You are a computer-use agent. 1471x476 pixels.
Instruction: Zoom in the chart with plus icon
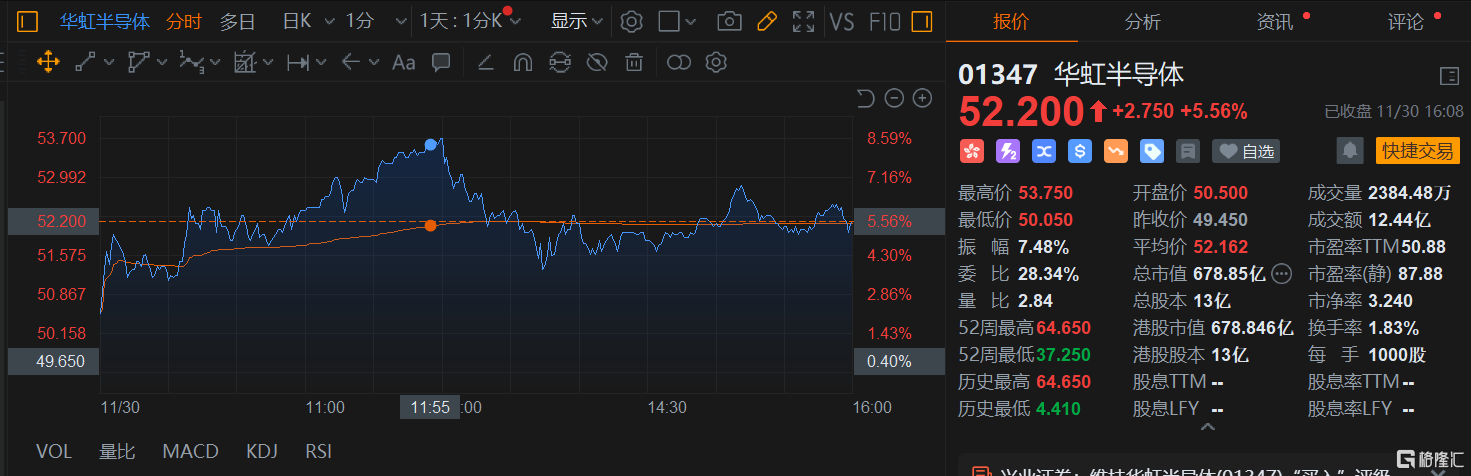pos(922,98)
